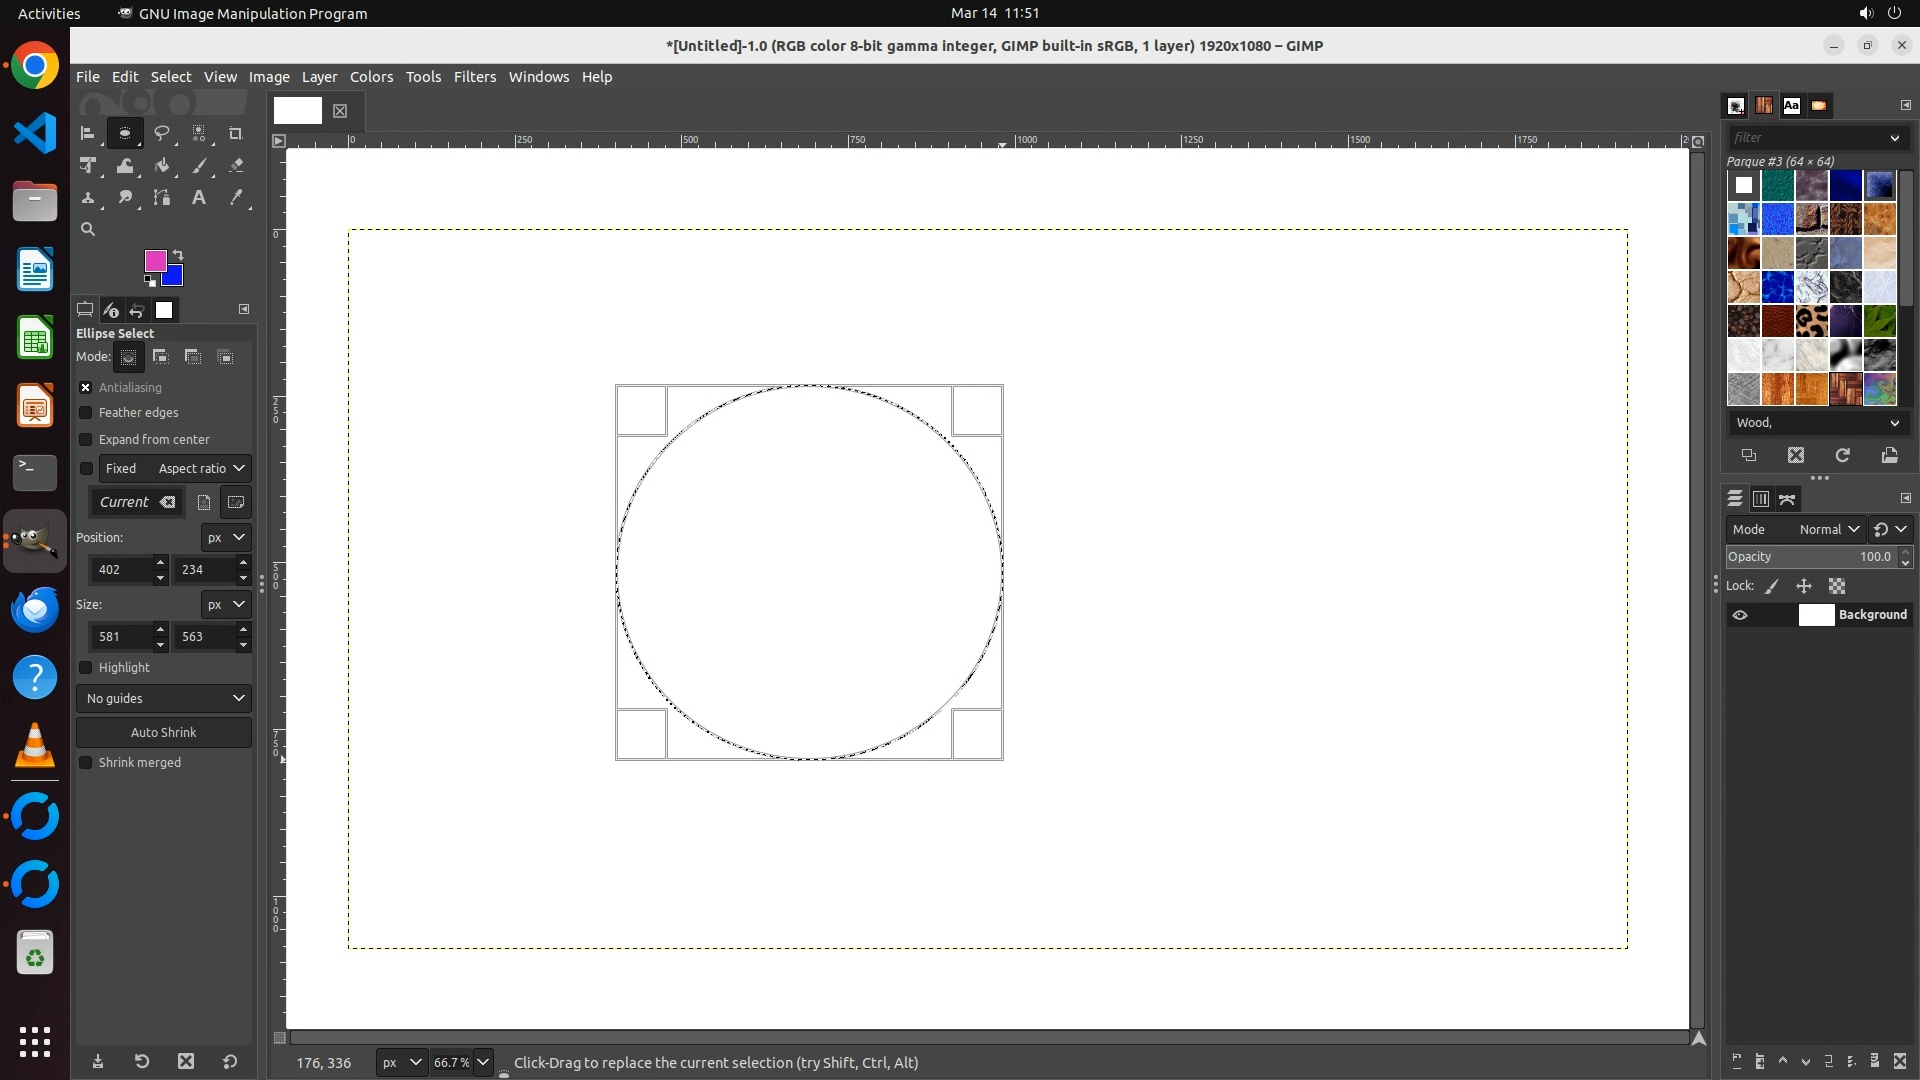Open the No guides dropdown
1920x1080 pixels.
[164, 698]
